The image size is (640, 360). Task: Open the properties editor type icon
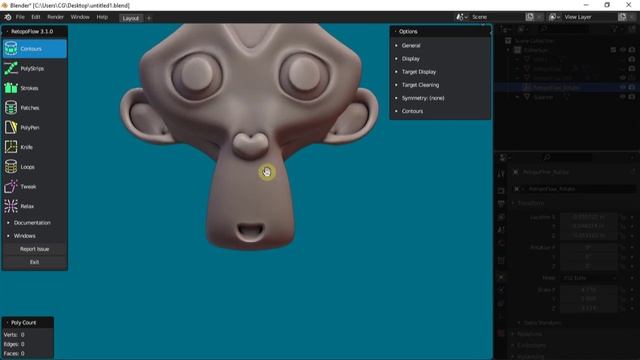pos(504,157)
